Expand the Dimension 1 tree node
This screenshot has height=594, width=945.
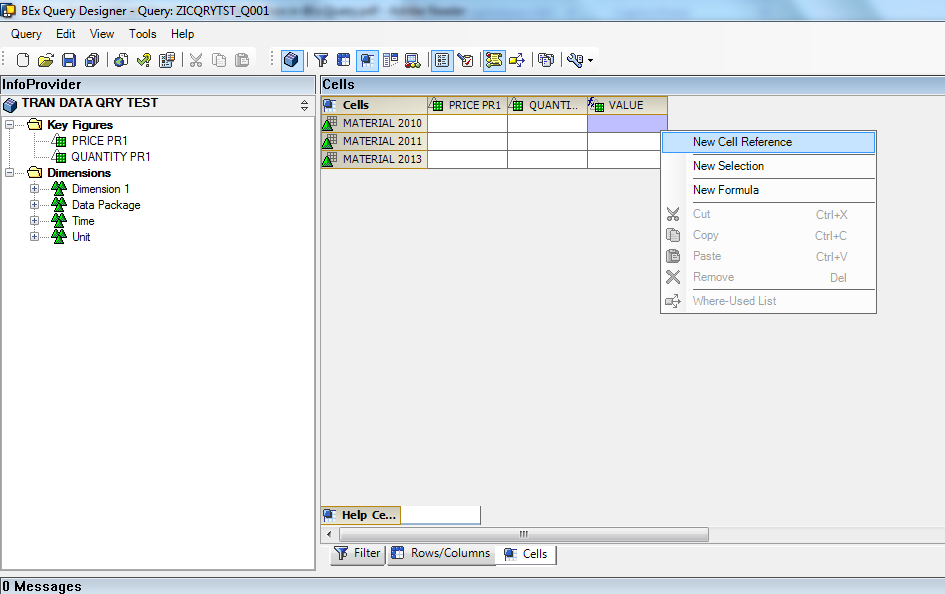pos(34,188)
